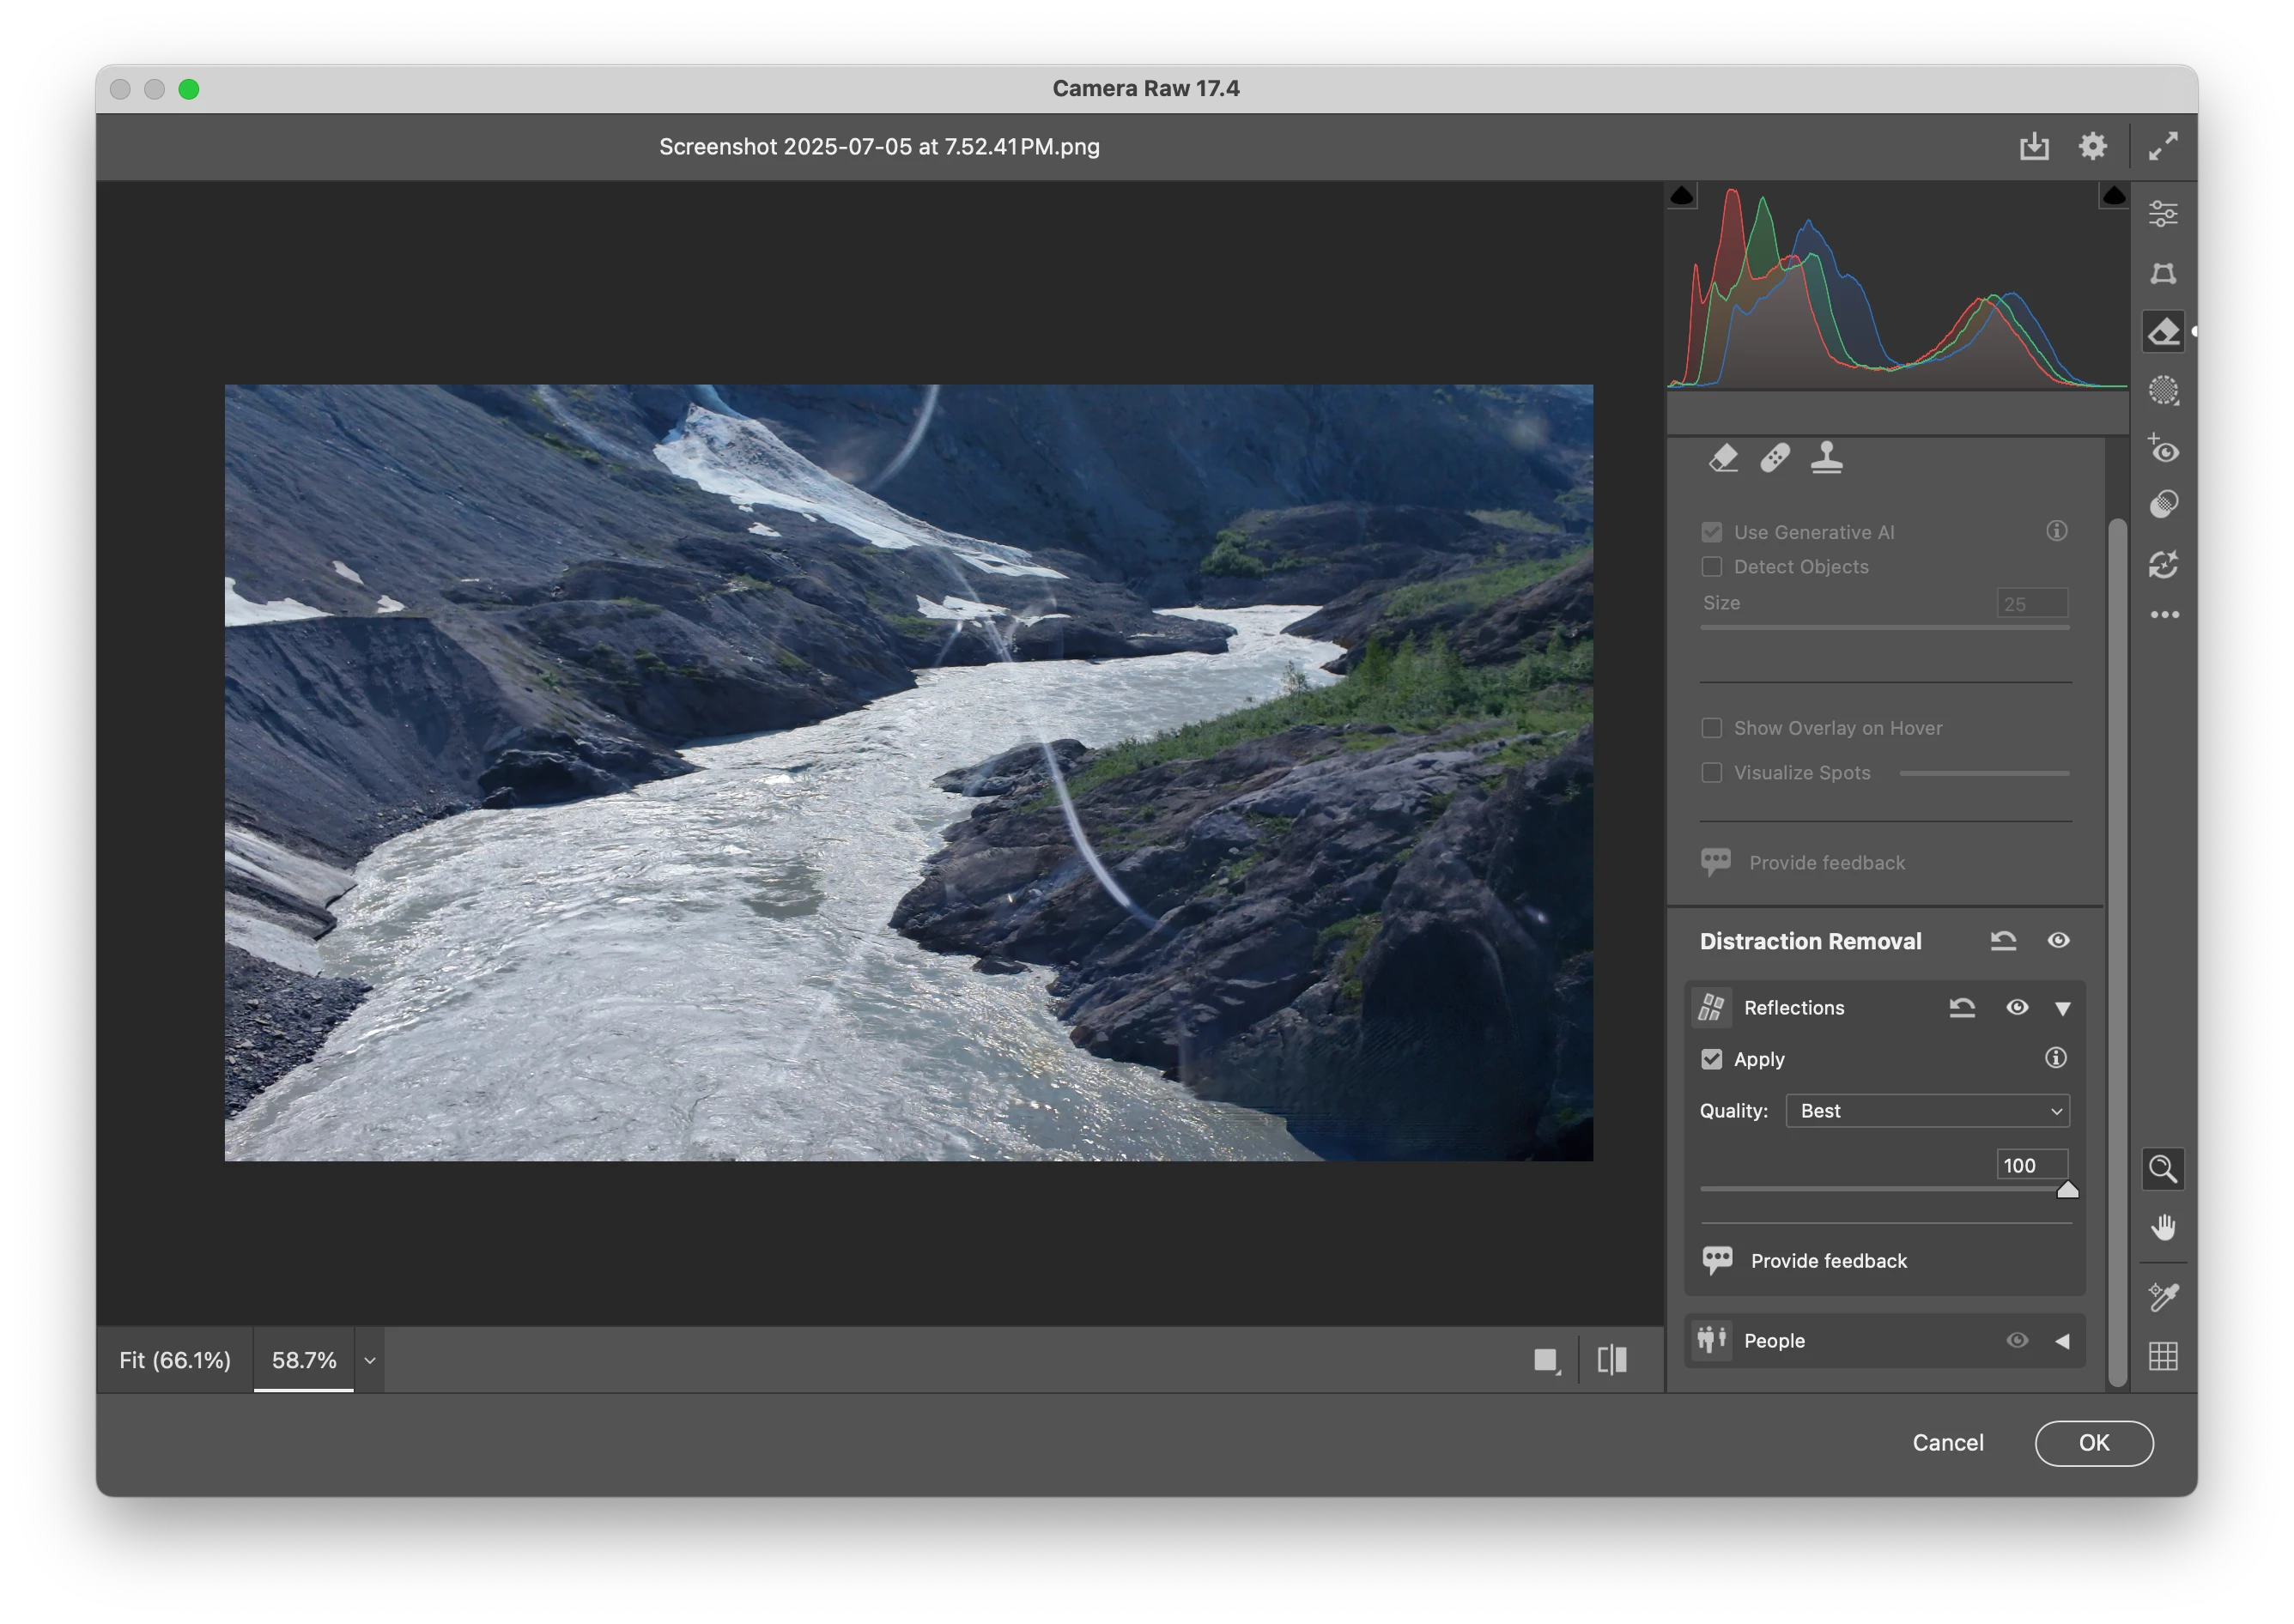Viewport: 2294px width, 1624px height.
Task: Open the Masking tool
Action: point(2163,390)
